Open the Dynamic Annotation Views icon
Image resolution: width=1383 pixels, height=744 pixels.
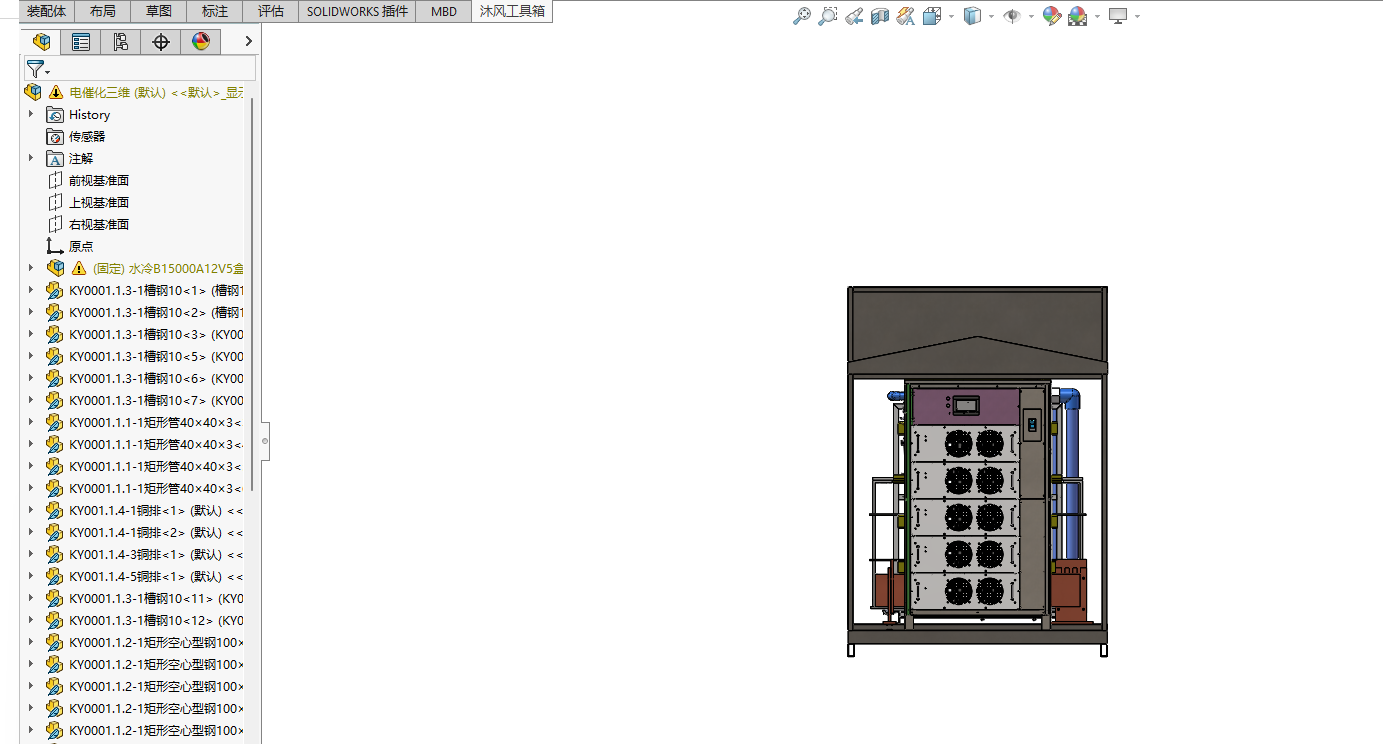(x=905, y=16)
